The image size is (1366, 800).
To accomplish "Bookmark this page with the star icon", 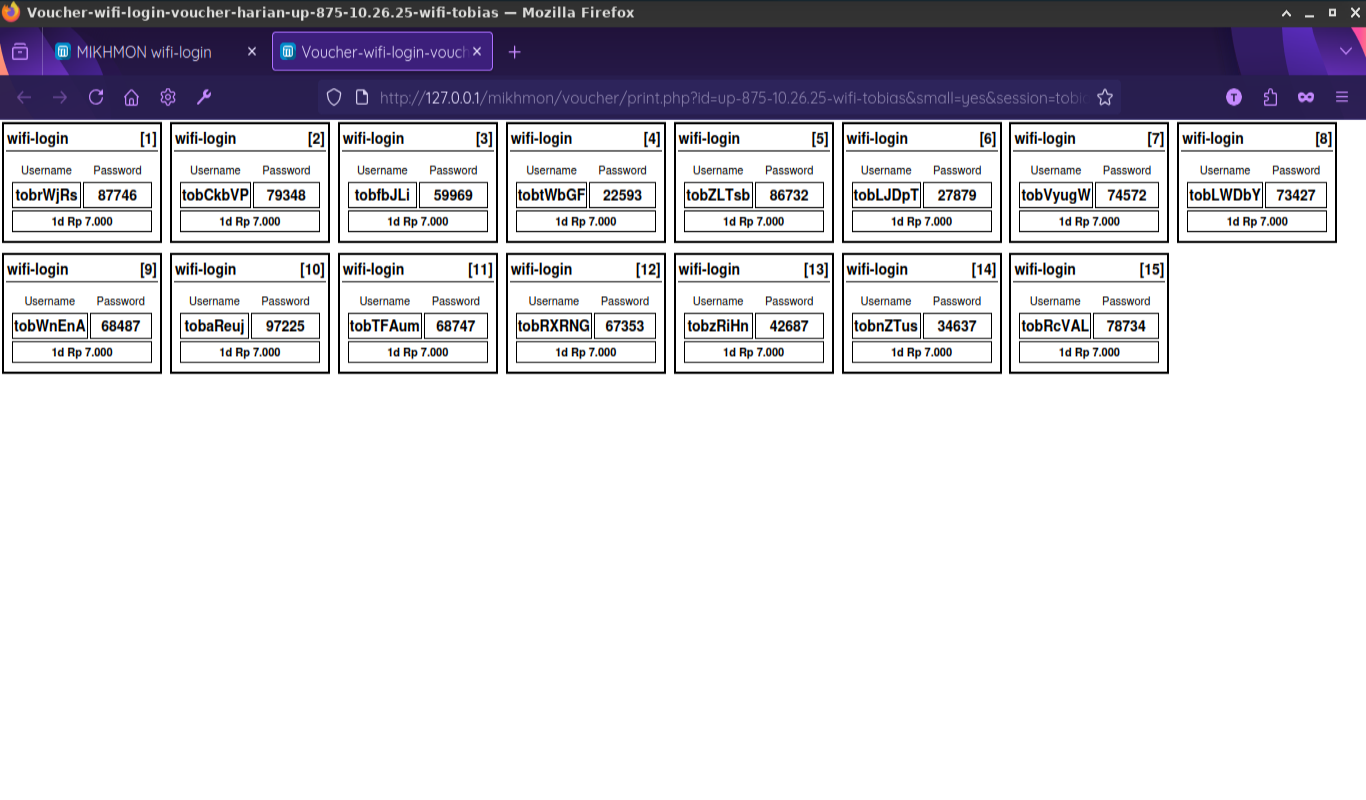I will point(1105,97).
